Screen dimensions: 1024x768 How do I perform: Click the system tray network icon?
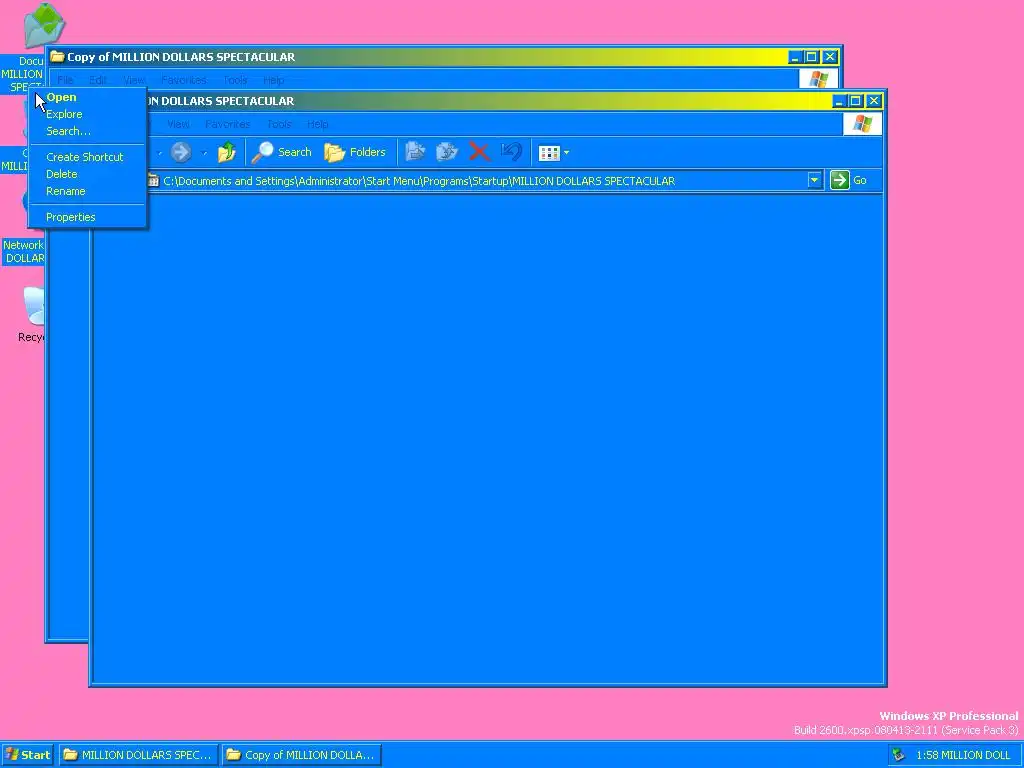click(899, 755)
